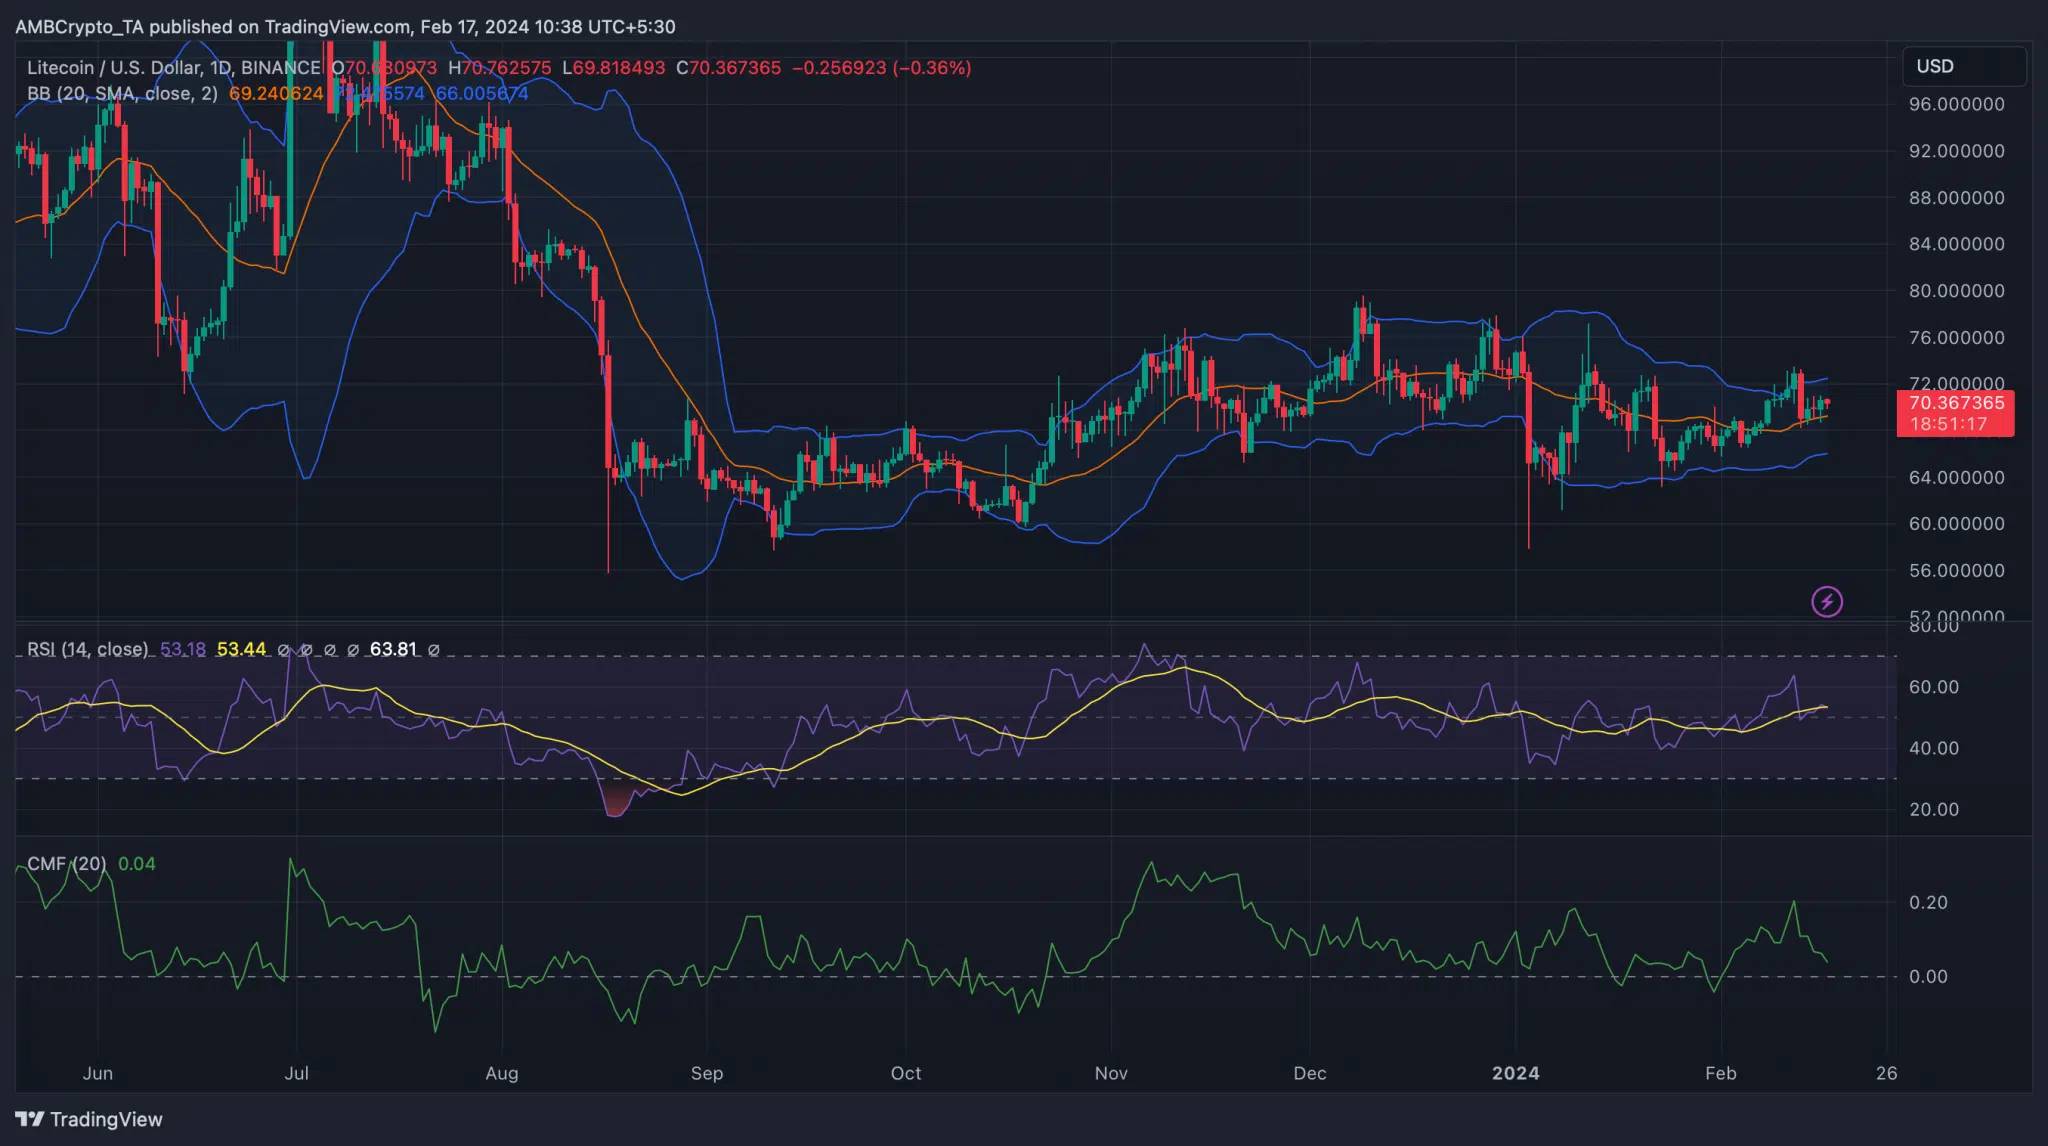Click the Aug label on time axis

click(x=501, y=1073)
